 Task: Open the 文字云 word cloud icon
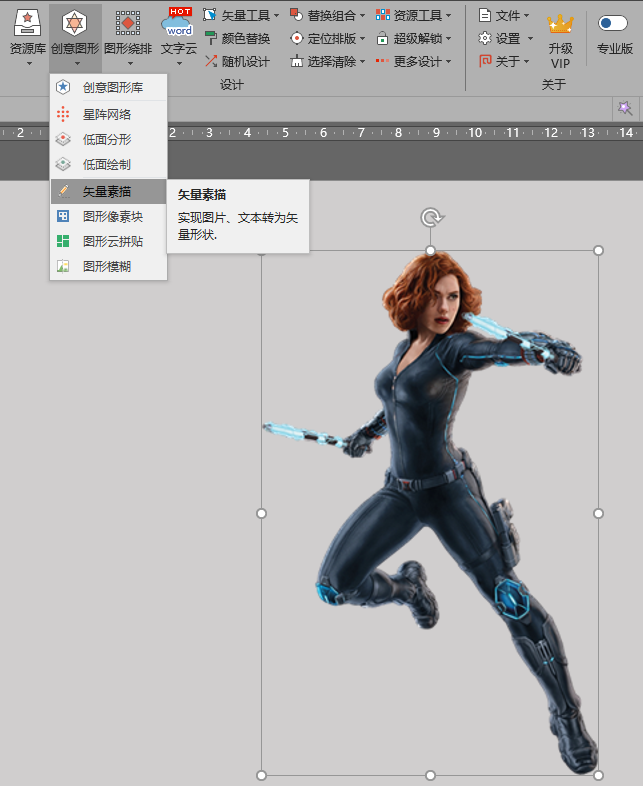(x=177, y=23)
